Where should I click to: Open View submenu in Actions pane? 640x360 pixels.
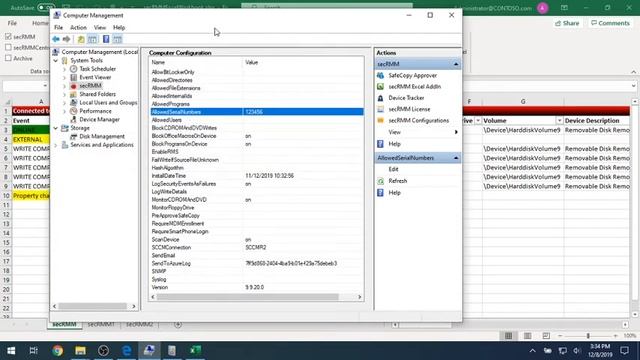point(418,132)
